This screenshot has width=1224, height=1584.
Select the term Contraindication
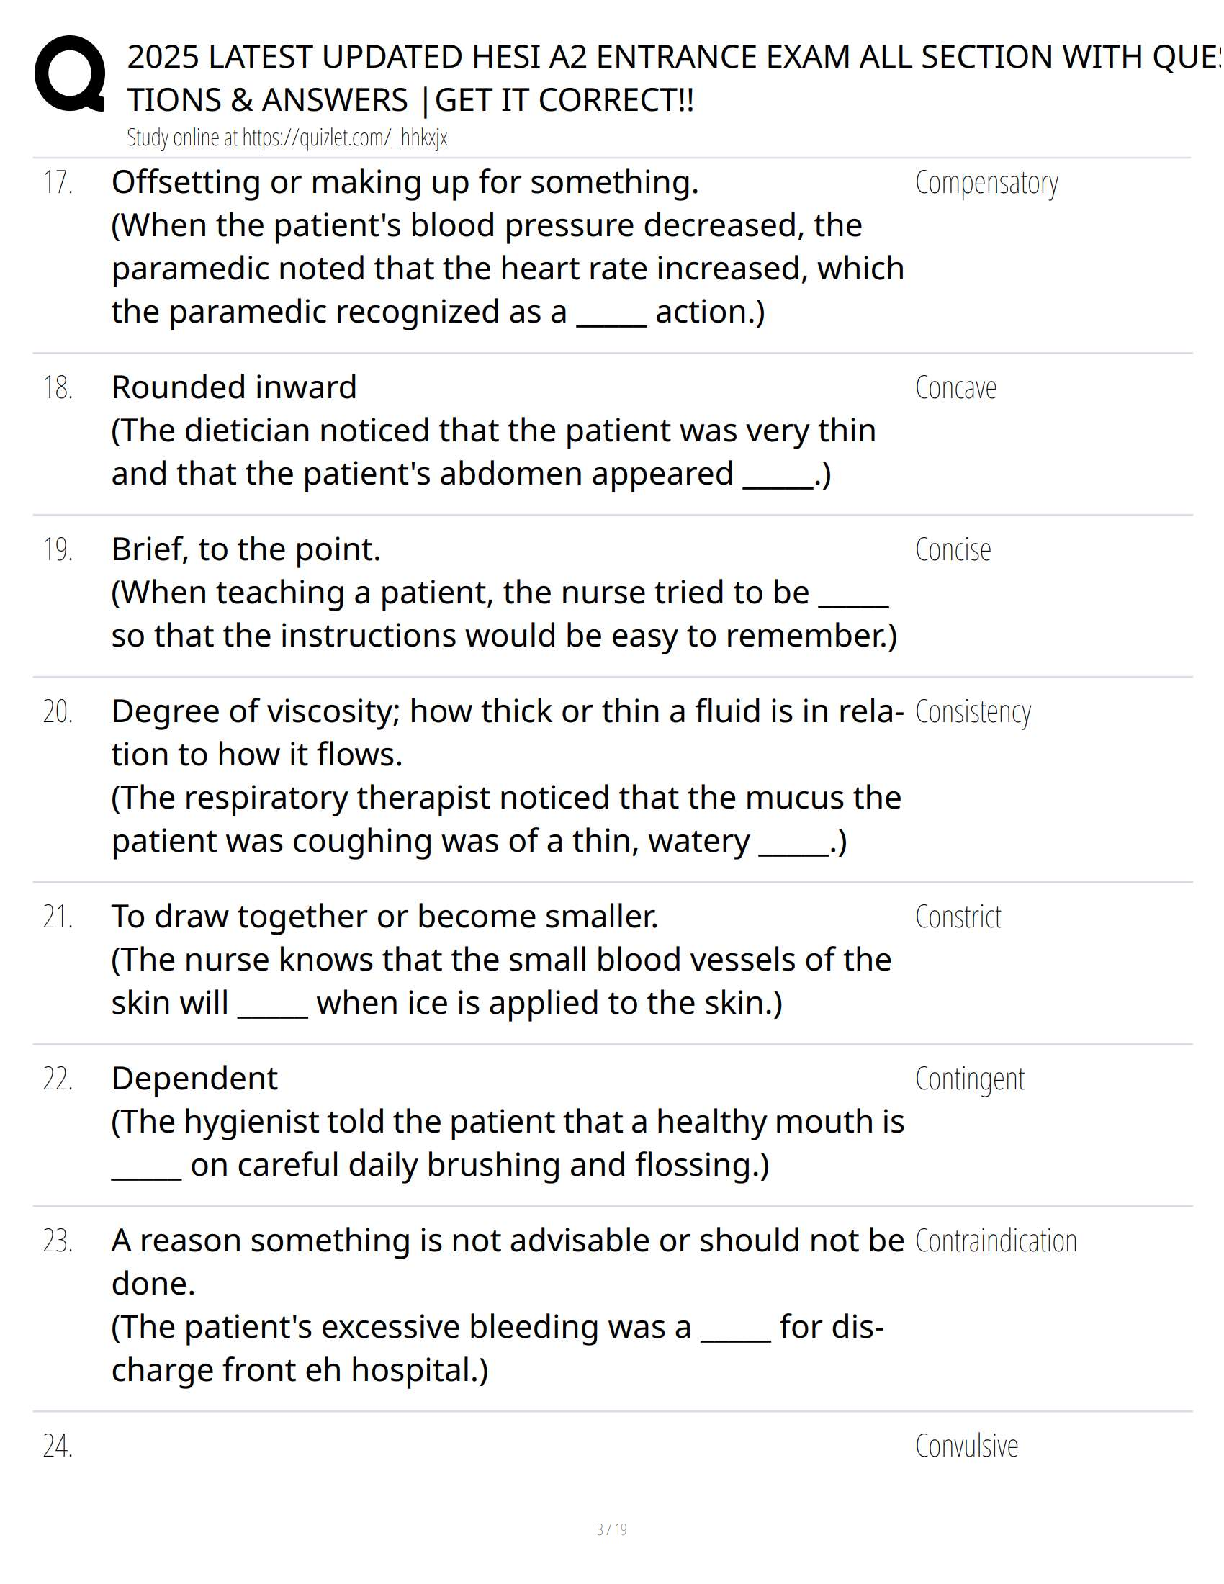click(995, 1241)
